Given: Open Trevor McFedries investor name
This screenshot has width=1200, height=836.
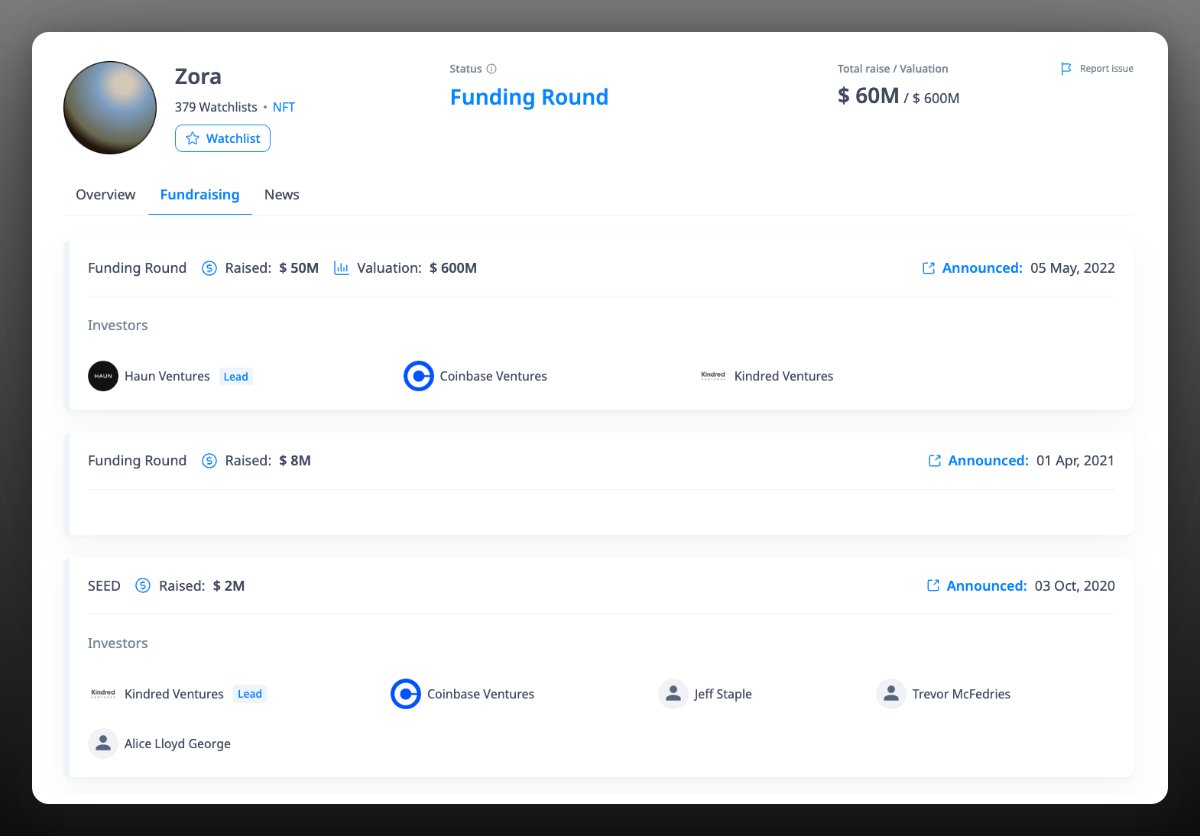Looking at the screenshot, I should pyautogui.click(x=961, y=694).
